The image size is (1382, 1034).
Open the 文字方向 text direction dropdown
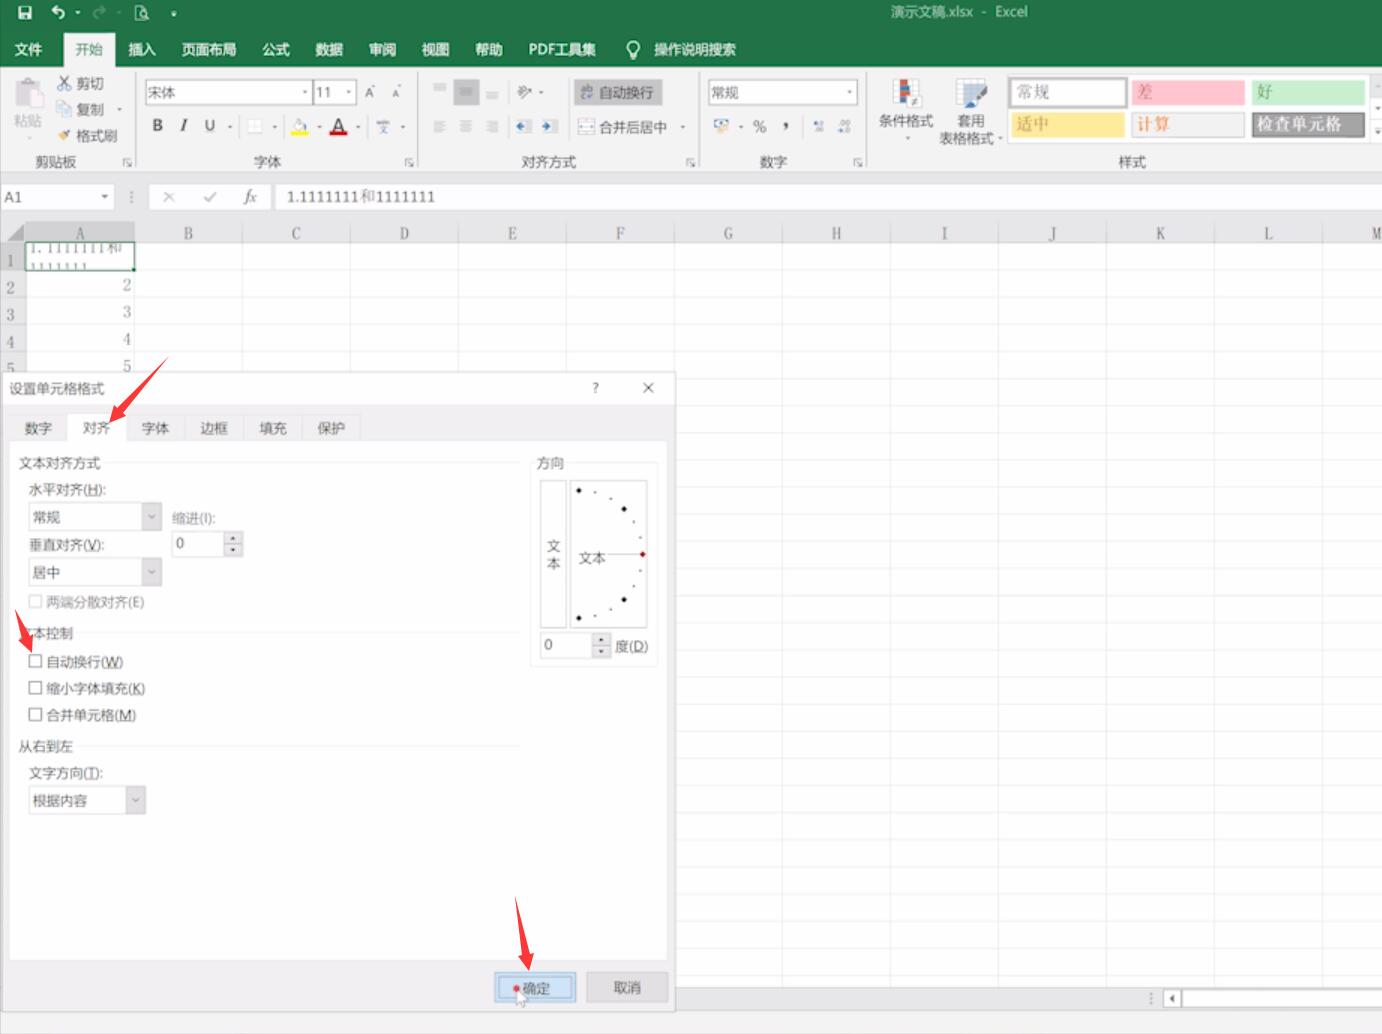(136, 800)
